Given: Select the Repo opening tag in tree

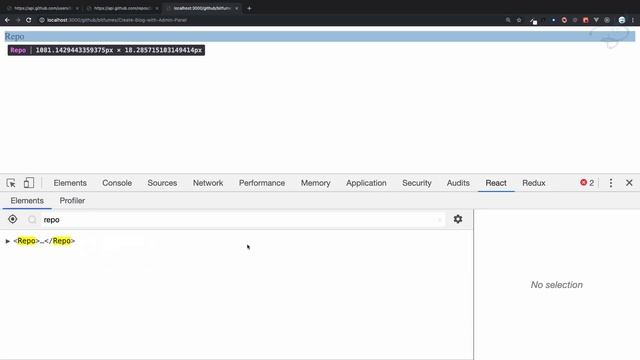Looking at the screenshot, I should 26,241.
